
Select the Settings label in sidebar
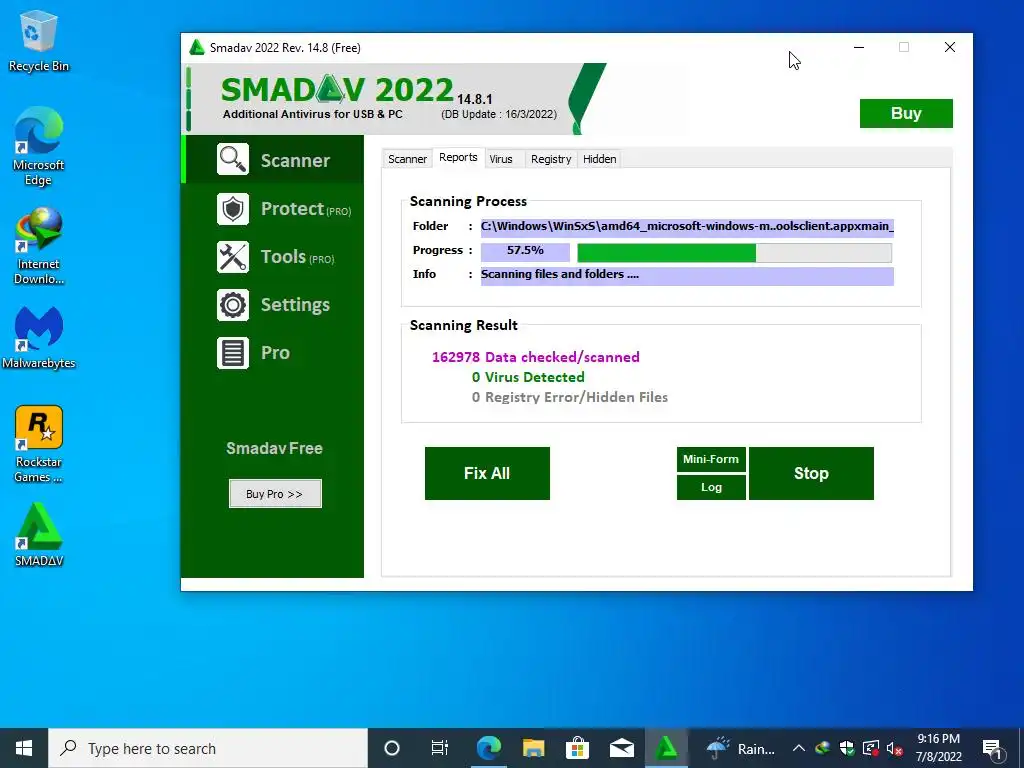pyautogui.click(x=295, y=305)
